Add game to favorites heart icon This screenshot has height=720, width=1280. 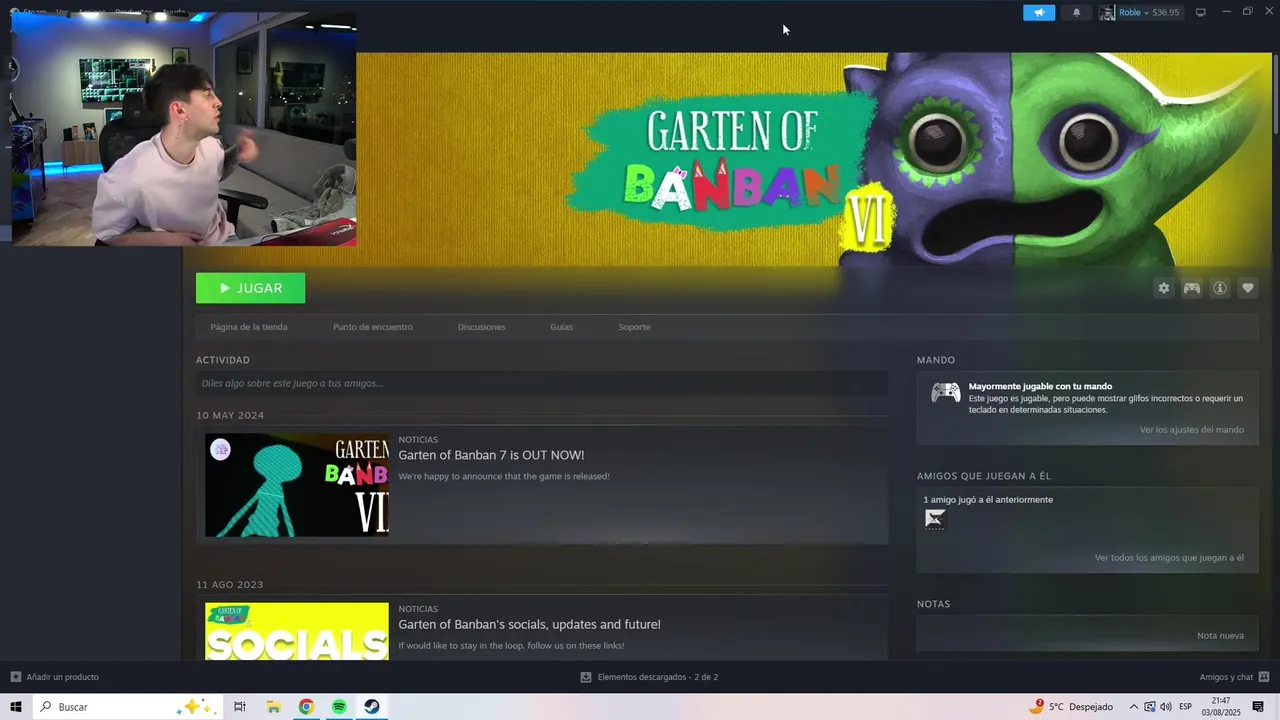pos(1248,288)
